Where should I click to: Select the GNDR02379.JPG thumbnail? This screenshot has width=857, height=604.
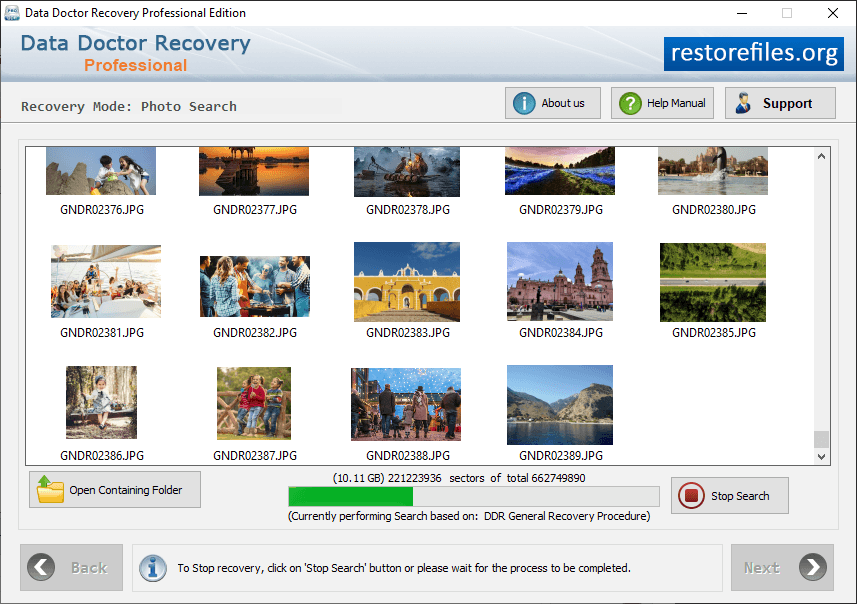coord(560,171)
